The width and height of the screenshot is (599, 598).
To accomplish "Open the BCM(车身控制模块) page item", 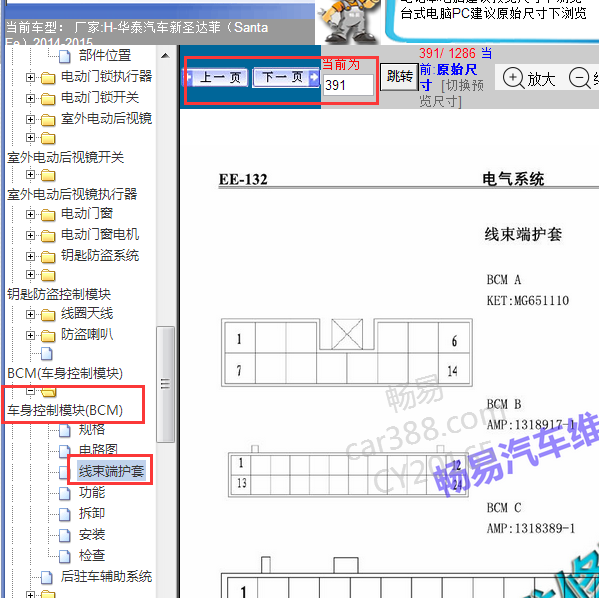I will (65, 373).
